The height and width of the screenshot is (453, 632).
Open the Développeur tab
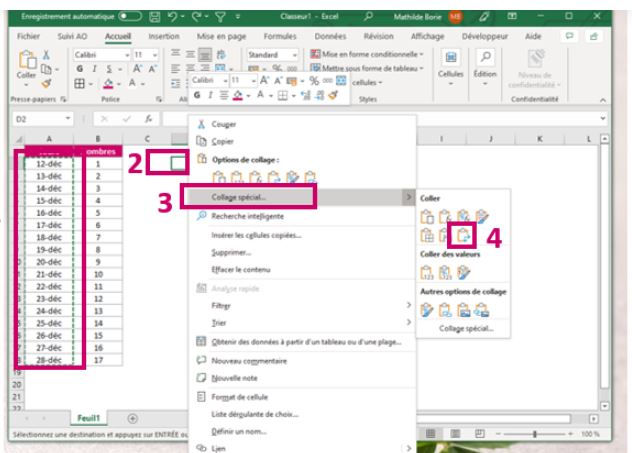tap(485, 36)
